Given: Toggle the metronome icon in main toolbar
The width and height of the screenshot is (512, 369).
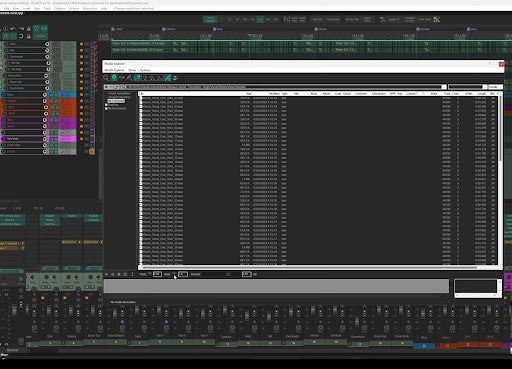Looking at the screenshot, I should pos(29,29).
